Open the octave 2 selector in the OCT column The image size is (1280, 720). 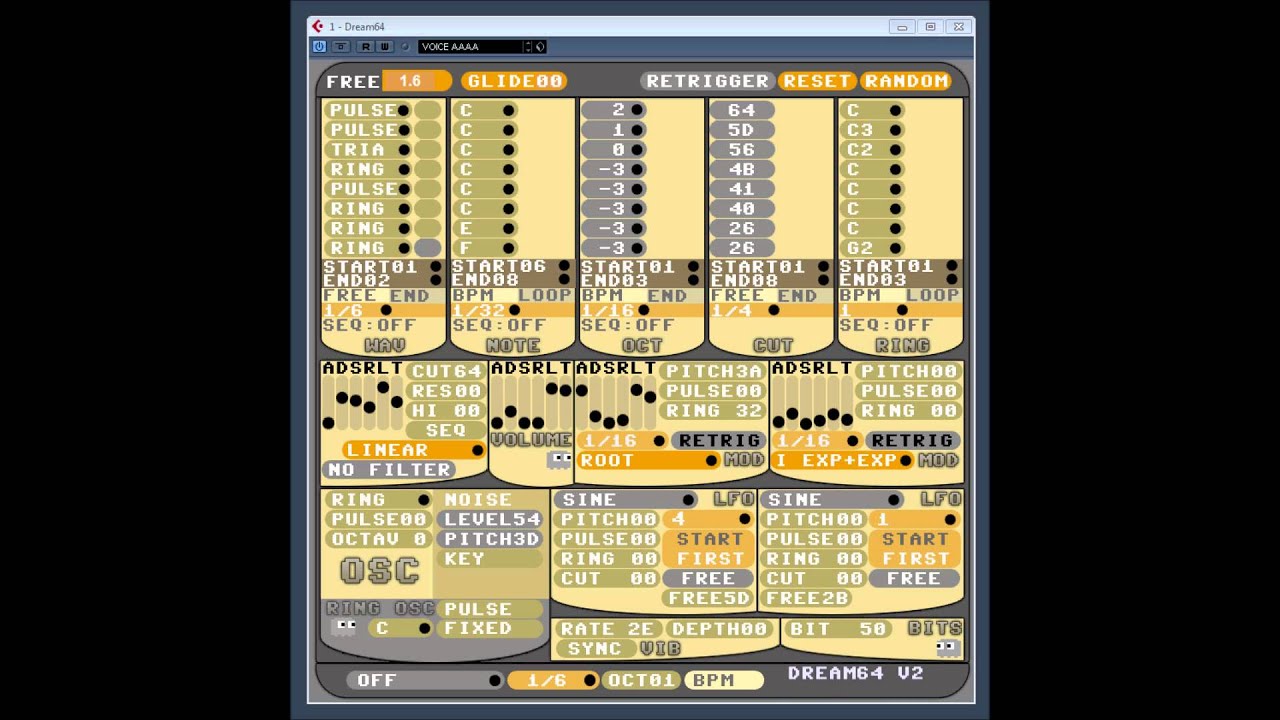614,110
